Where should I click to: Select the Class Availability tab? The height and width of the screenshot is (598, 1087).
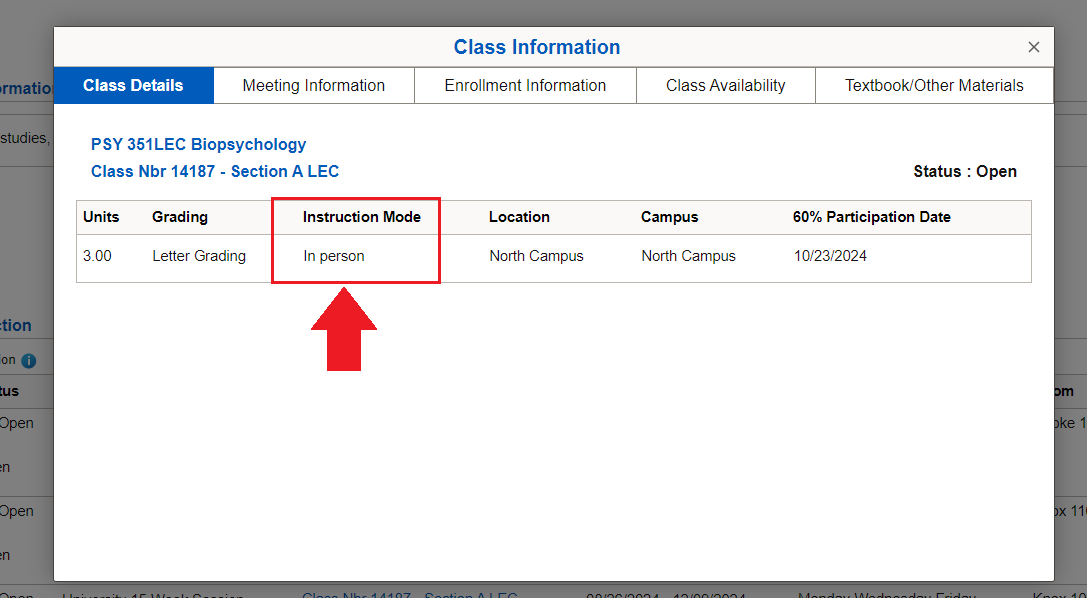pyautogui.click(x=725, y=85)
